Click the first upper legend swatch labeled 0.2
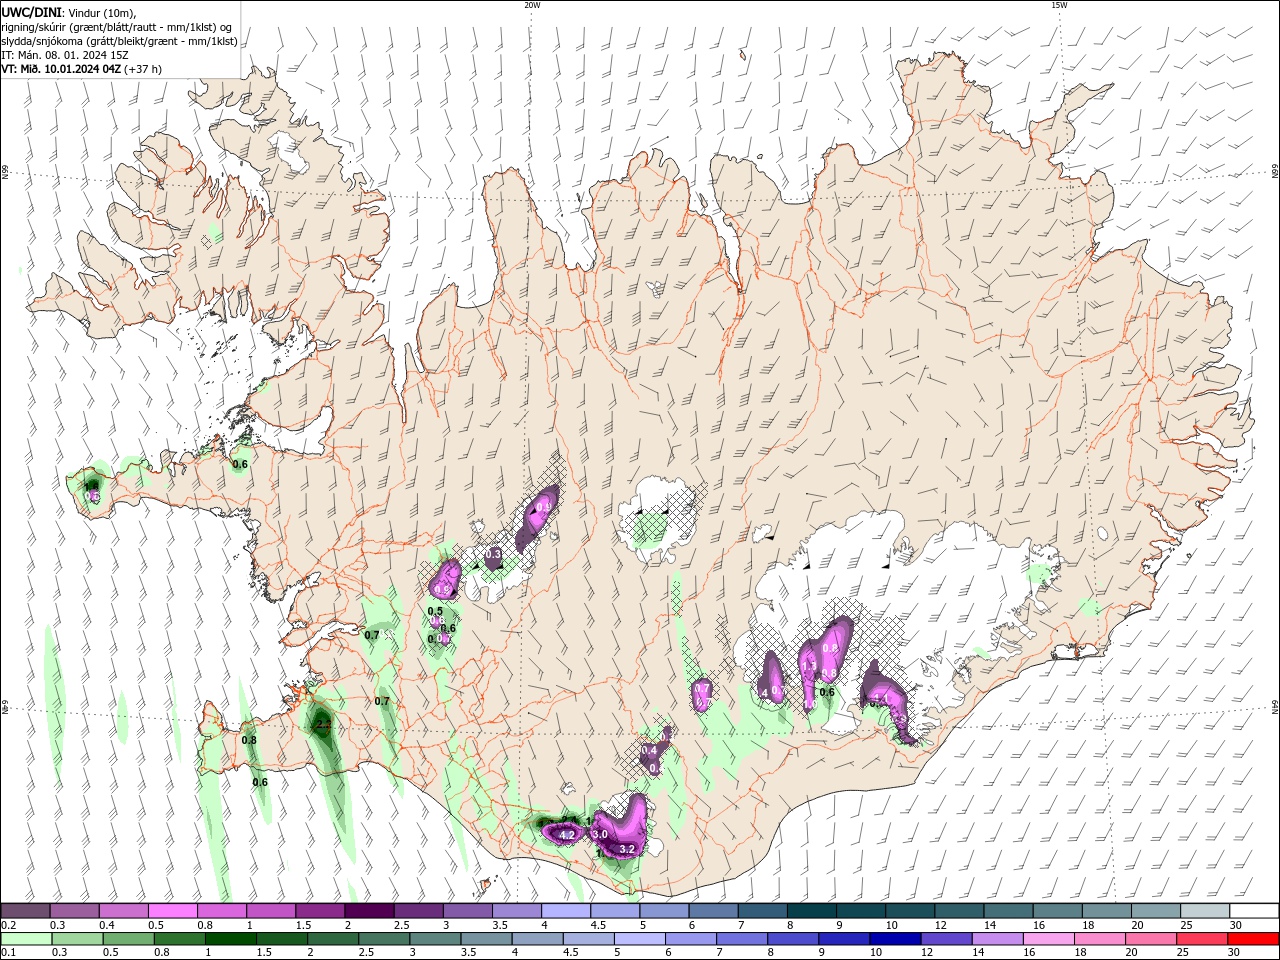Viewport: 1280px width, 960px height. click(25, 911)
